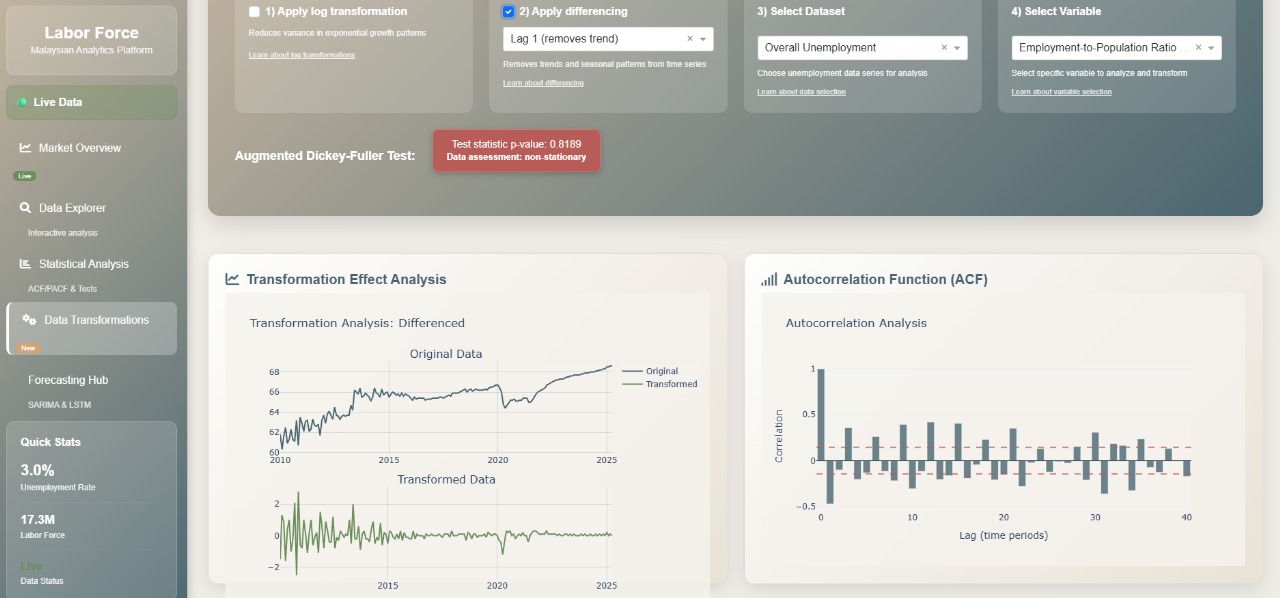This screenshot has width=1280, height=598.
Task: Enable the Apply log transformation checkbox
Action: 254,12
